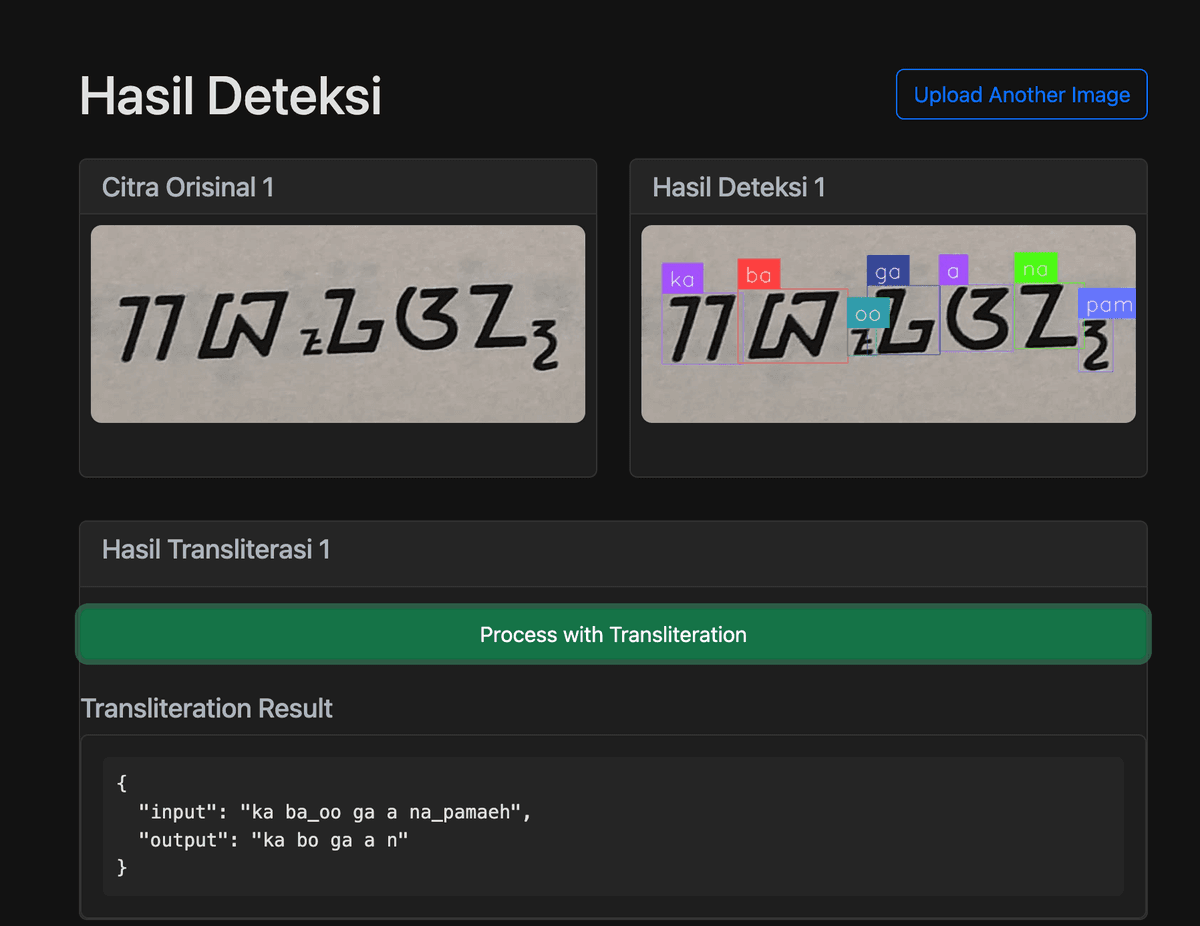This screenshot has height=926, width=1200.
Task: Click the last small glyph in the original image
Action: point(547,351)
